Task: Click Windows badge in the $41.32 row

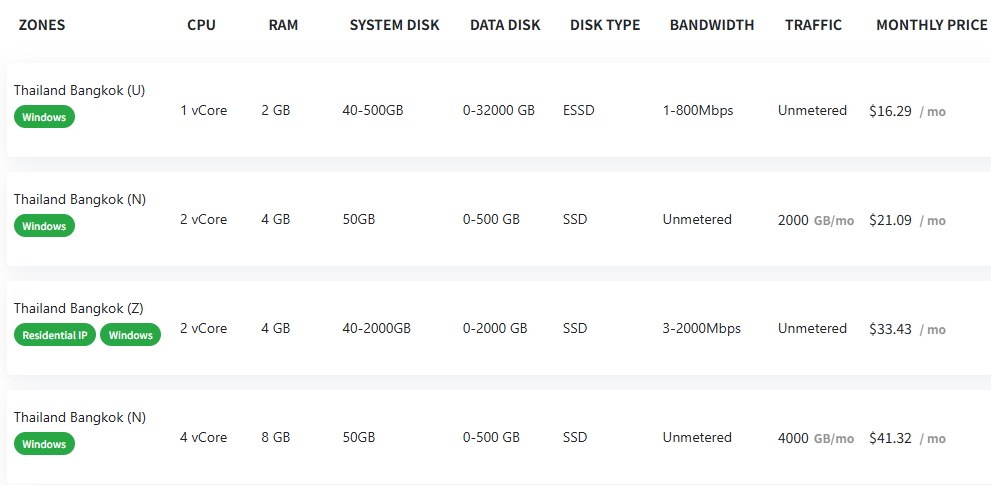Action: 44,444
